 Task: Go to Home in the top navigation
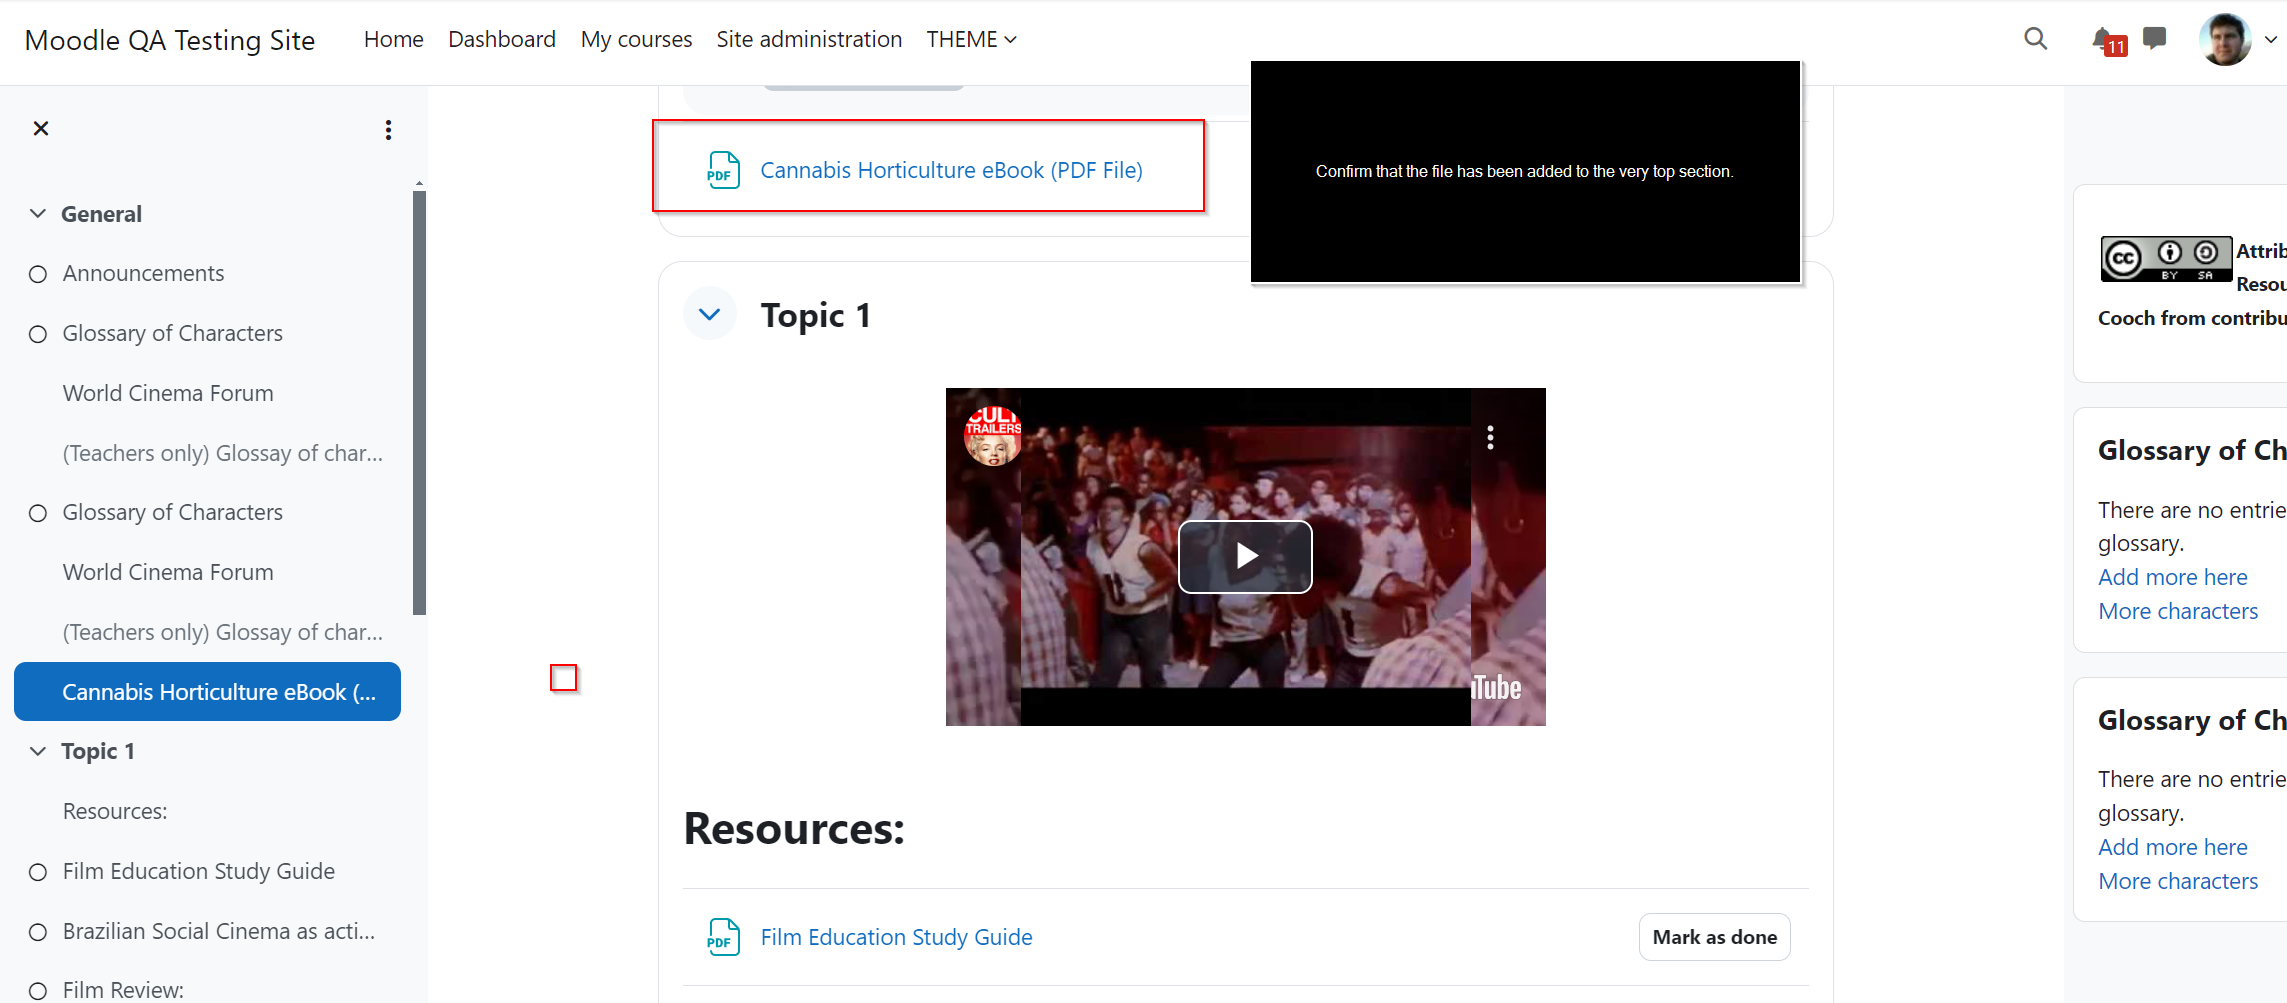(393, 39)
